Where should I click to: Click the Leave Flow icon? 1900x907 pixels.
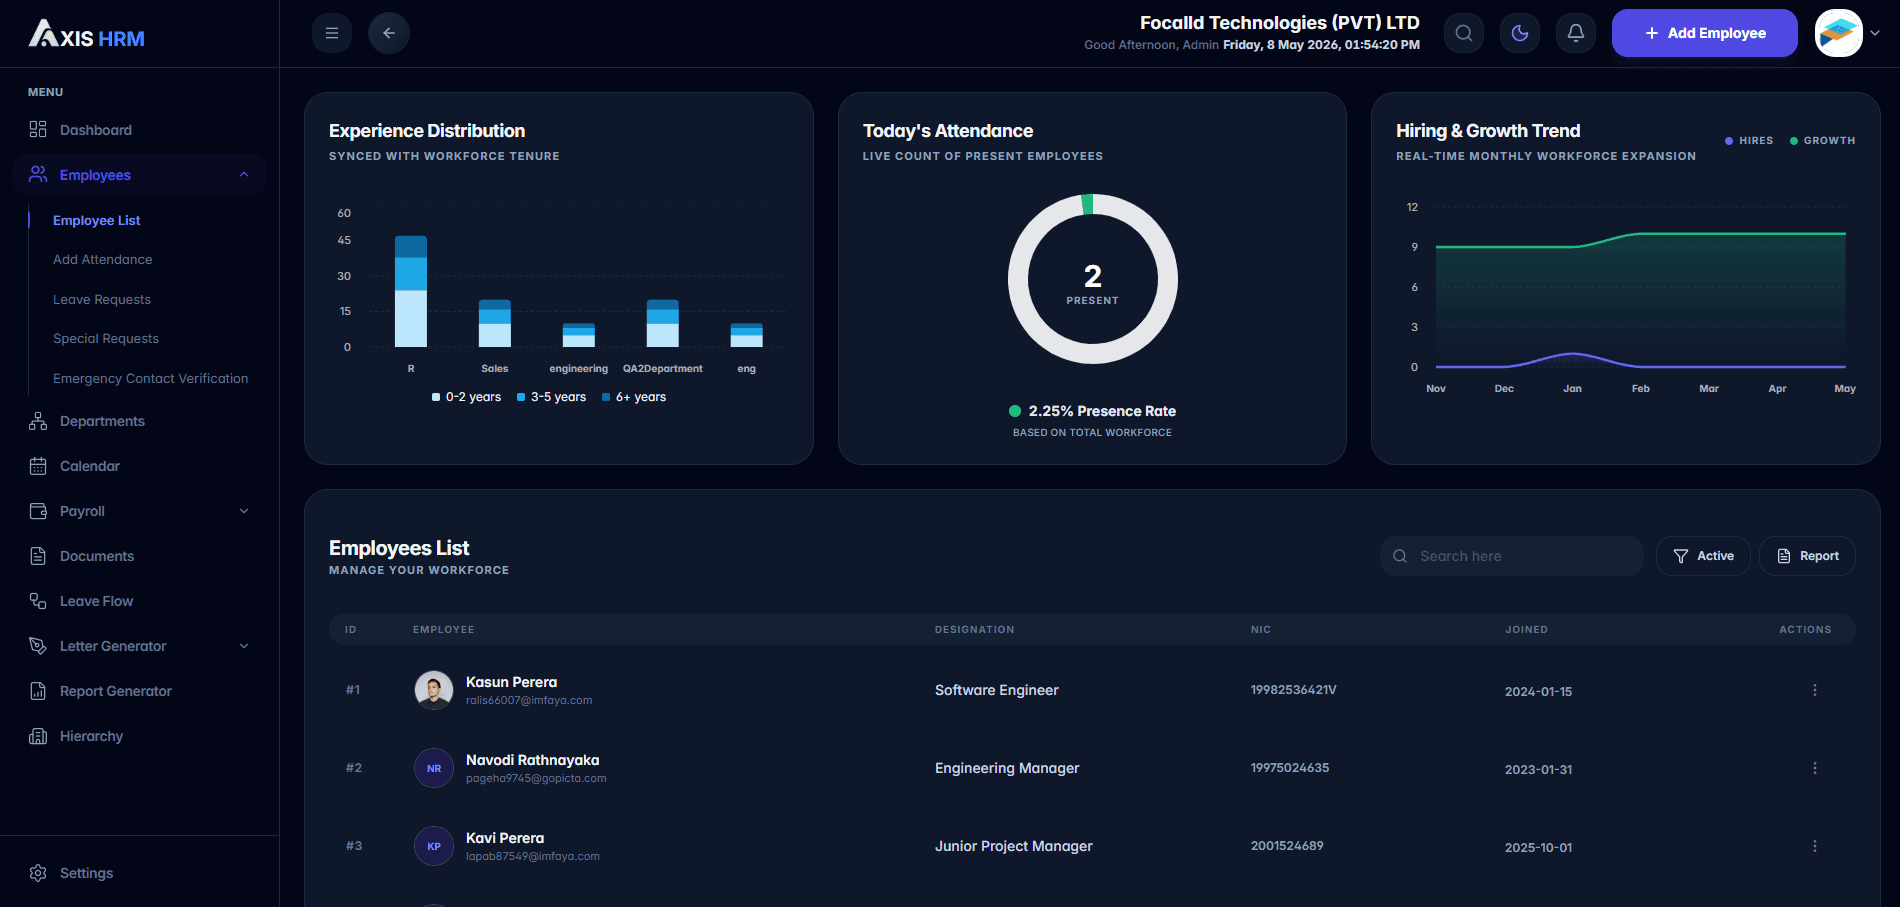pyautogui.click(x=38, y=601)
